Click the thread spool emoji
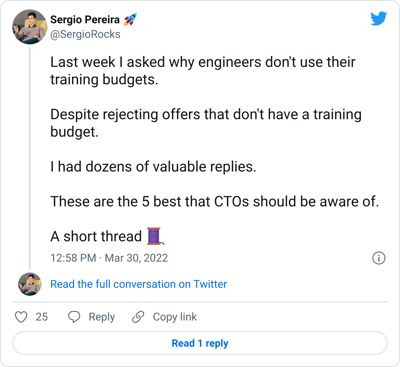 click(155, 236)
